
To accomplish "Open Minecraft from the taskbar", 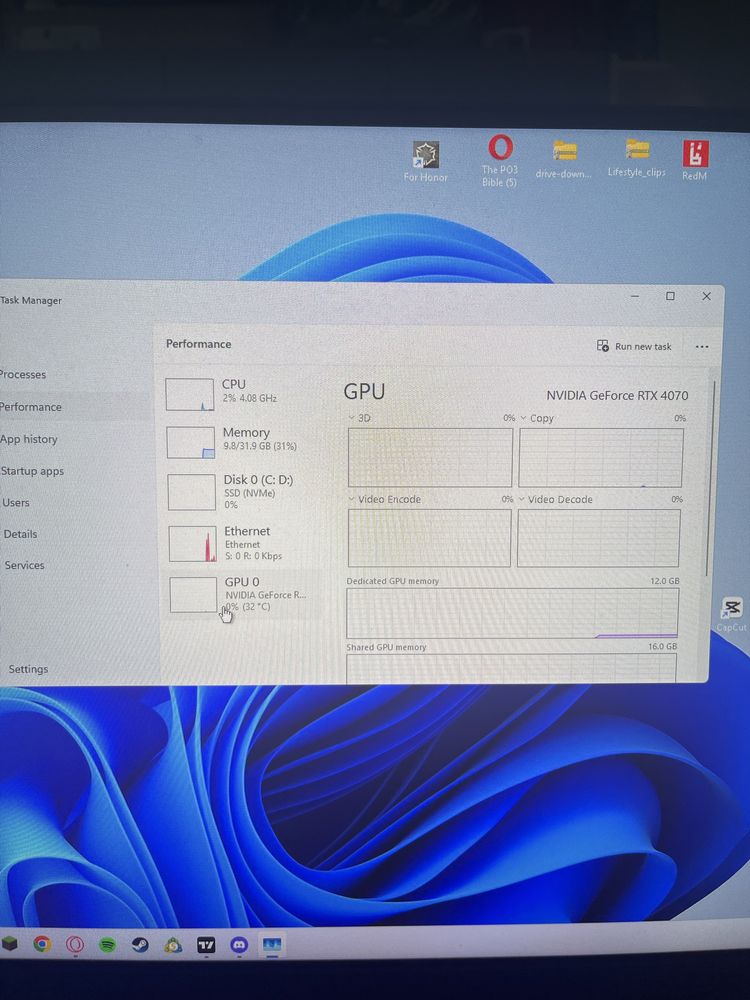I will pos(10,943).
